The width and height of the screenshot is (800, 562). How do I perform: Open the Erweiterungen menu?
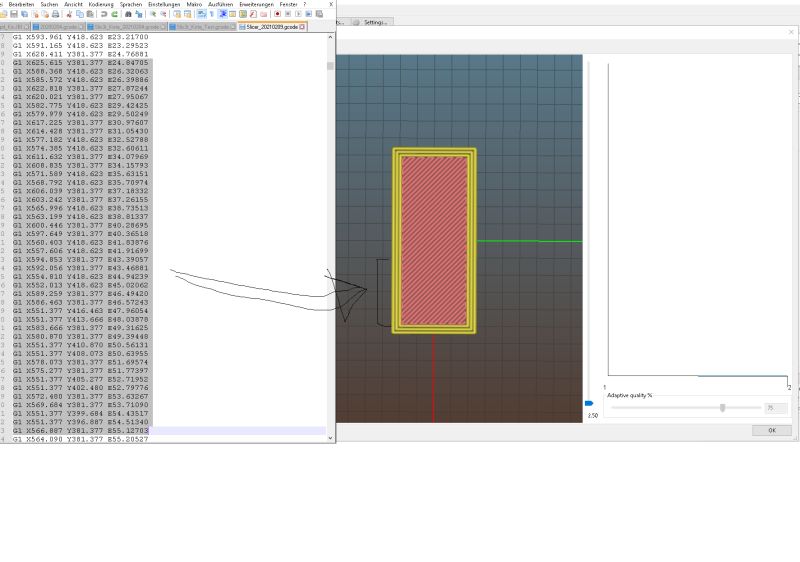[x=257, y=4]
